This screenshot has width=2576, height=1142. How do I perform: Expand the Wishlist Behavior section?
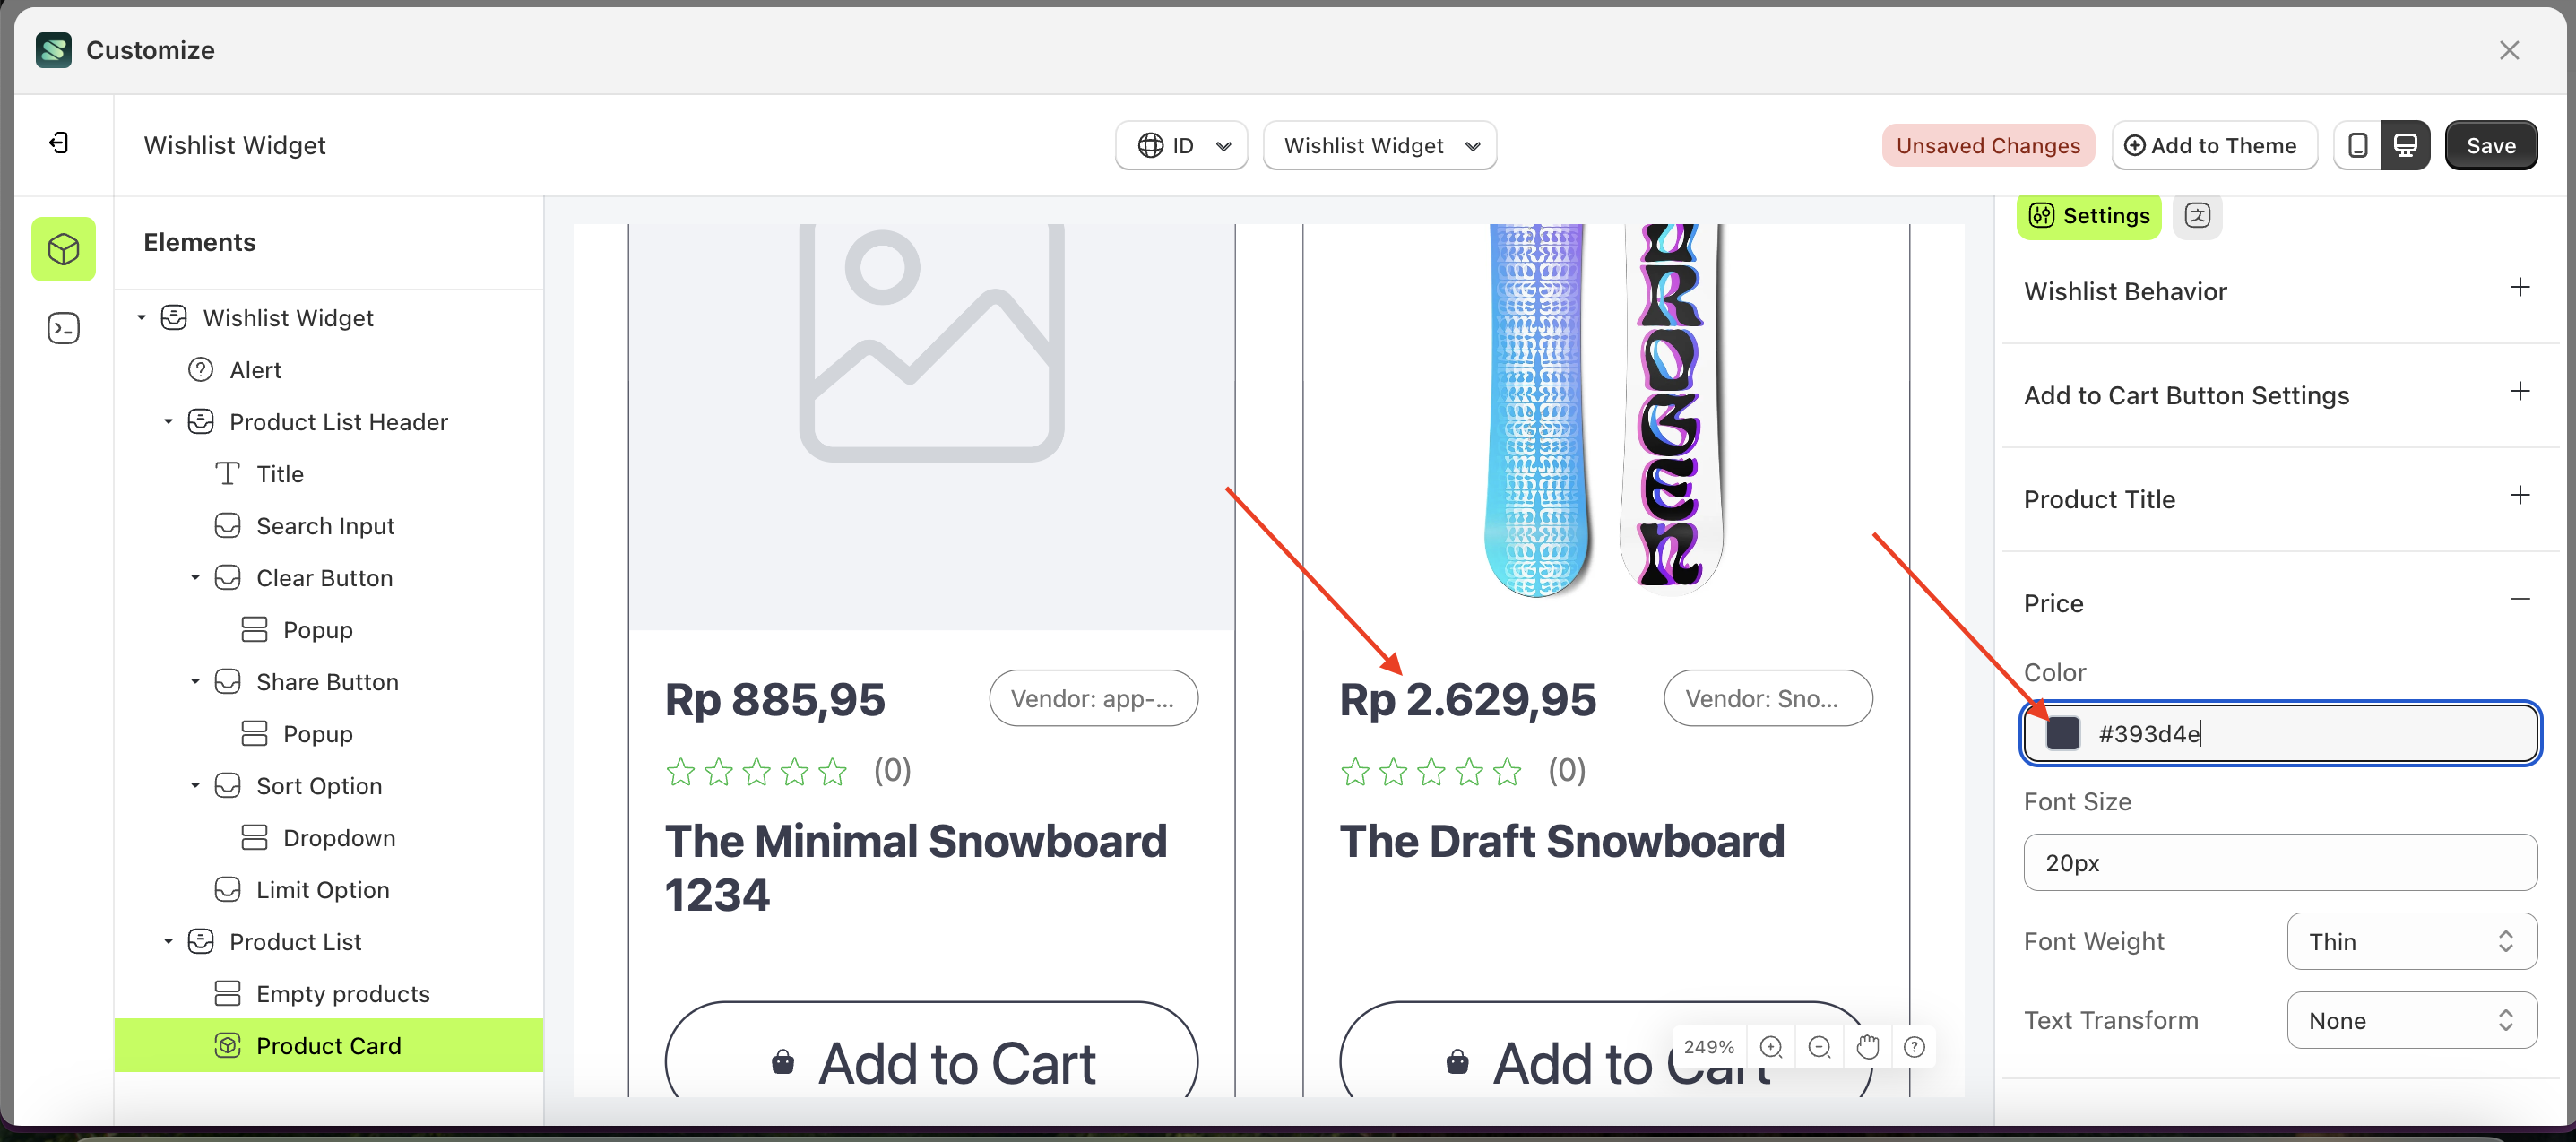pyautogui.click(x=2519, y=289)
